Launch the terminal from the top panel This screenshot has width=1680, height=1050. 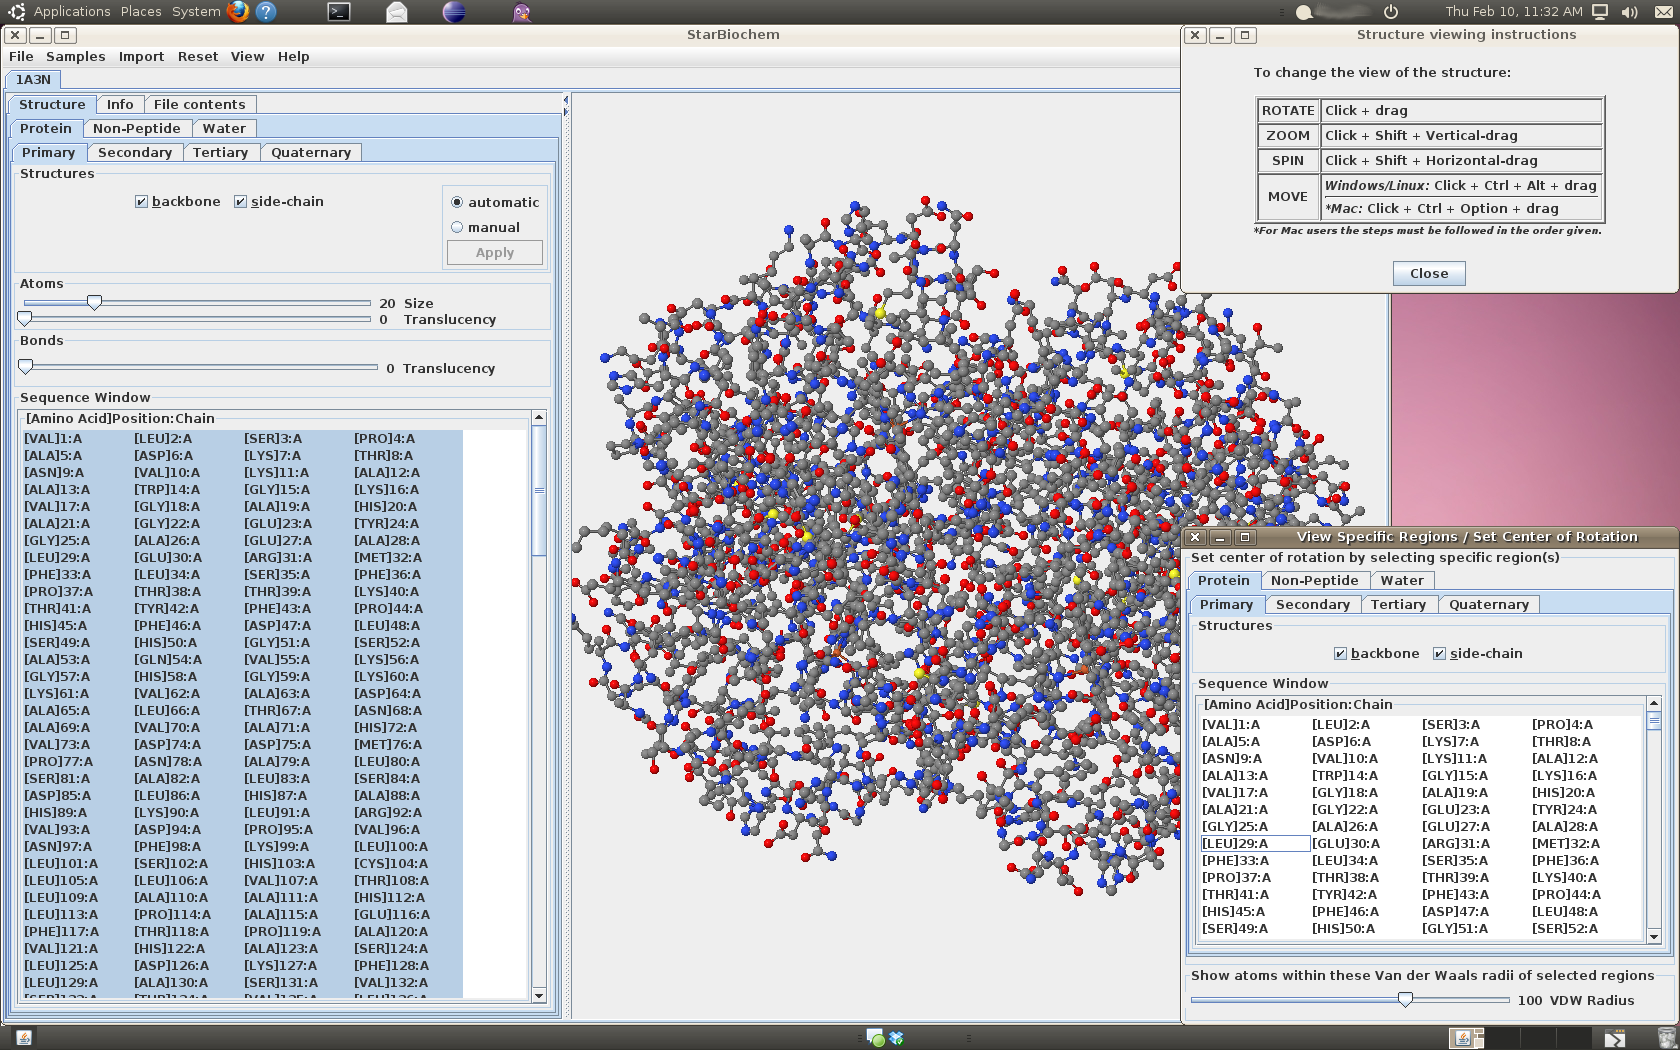(340, 12)
